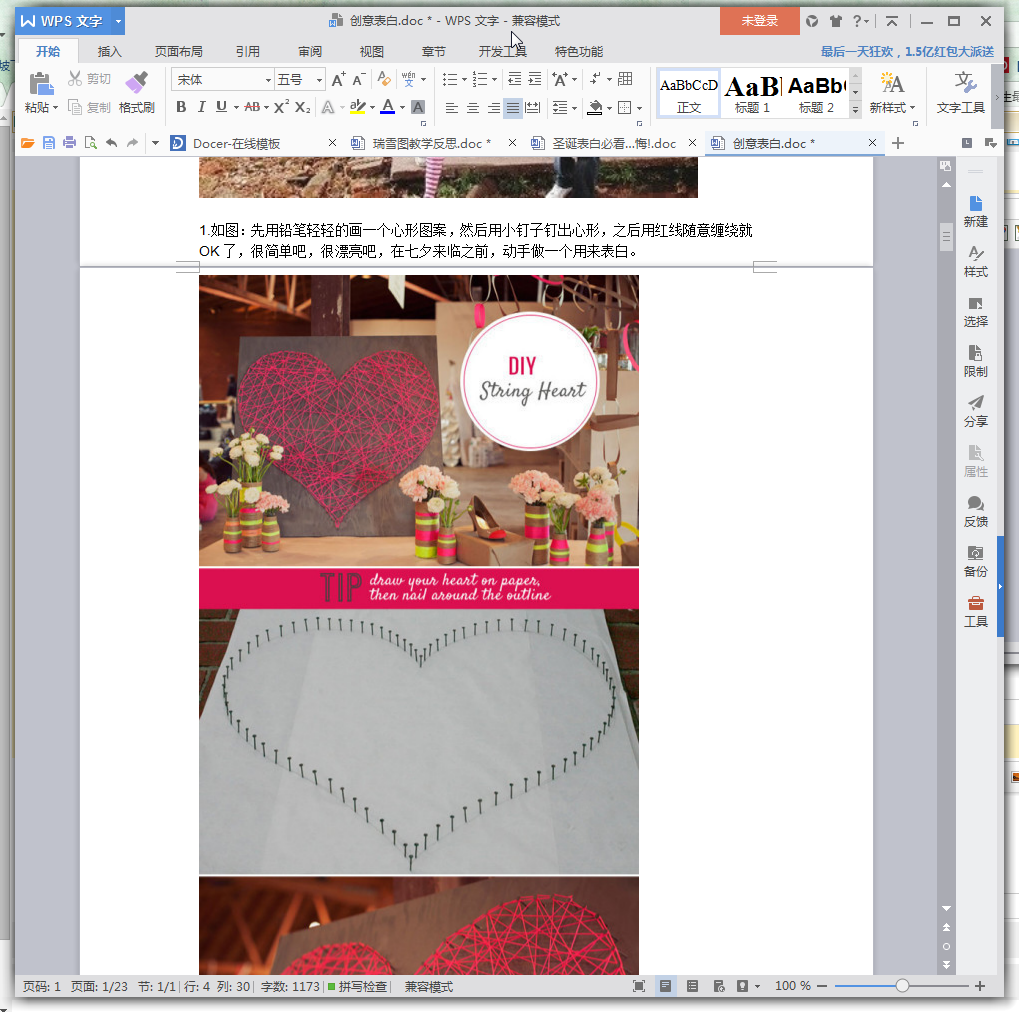Click the decrease indent icon
The width and height of the screenshot is (1019, 1012).
click(x=514, y=79)
